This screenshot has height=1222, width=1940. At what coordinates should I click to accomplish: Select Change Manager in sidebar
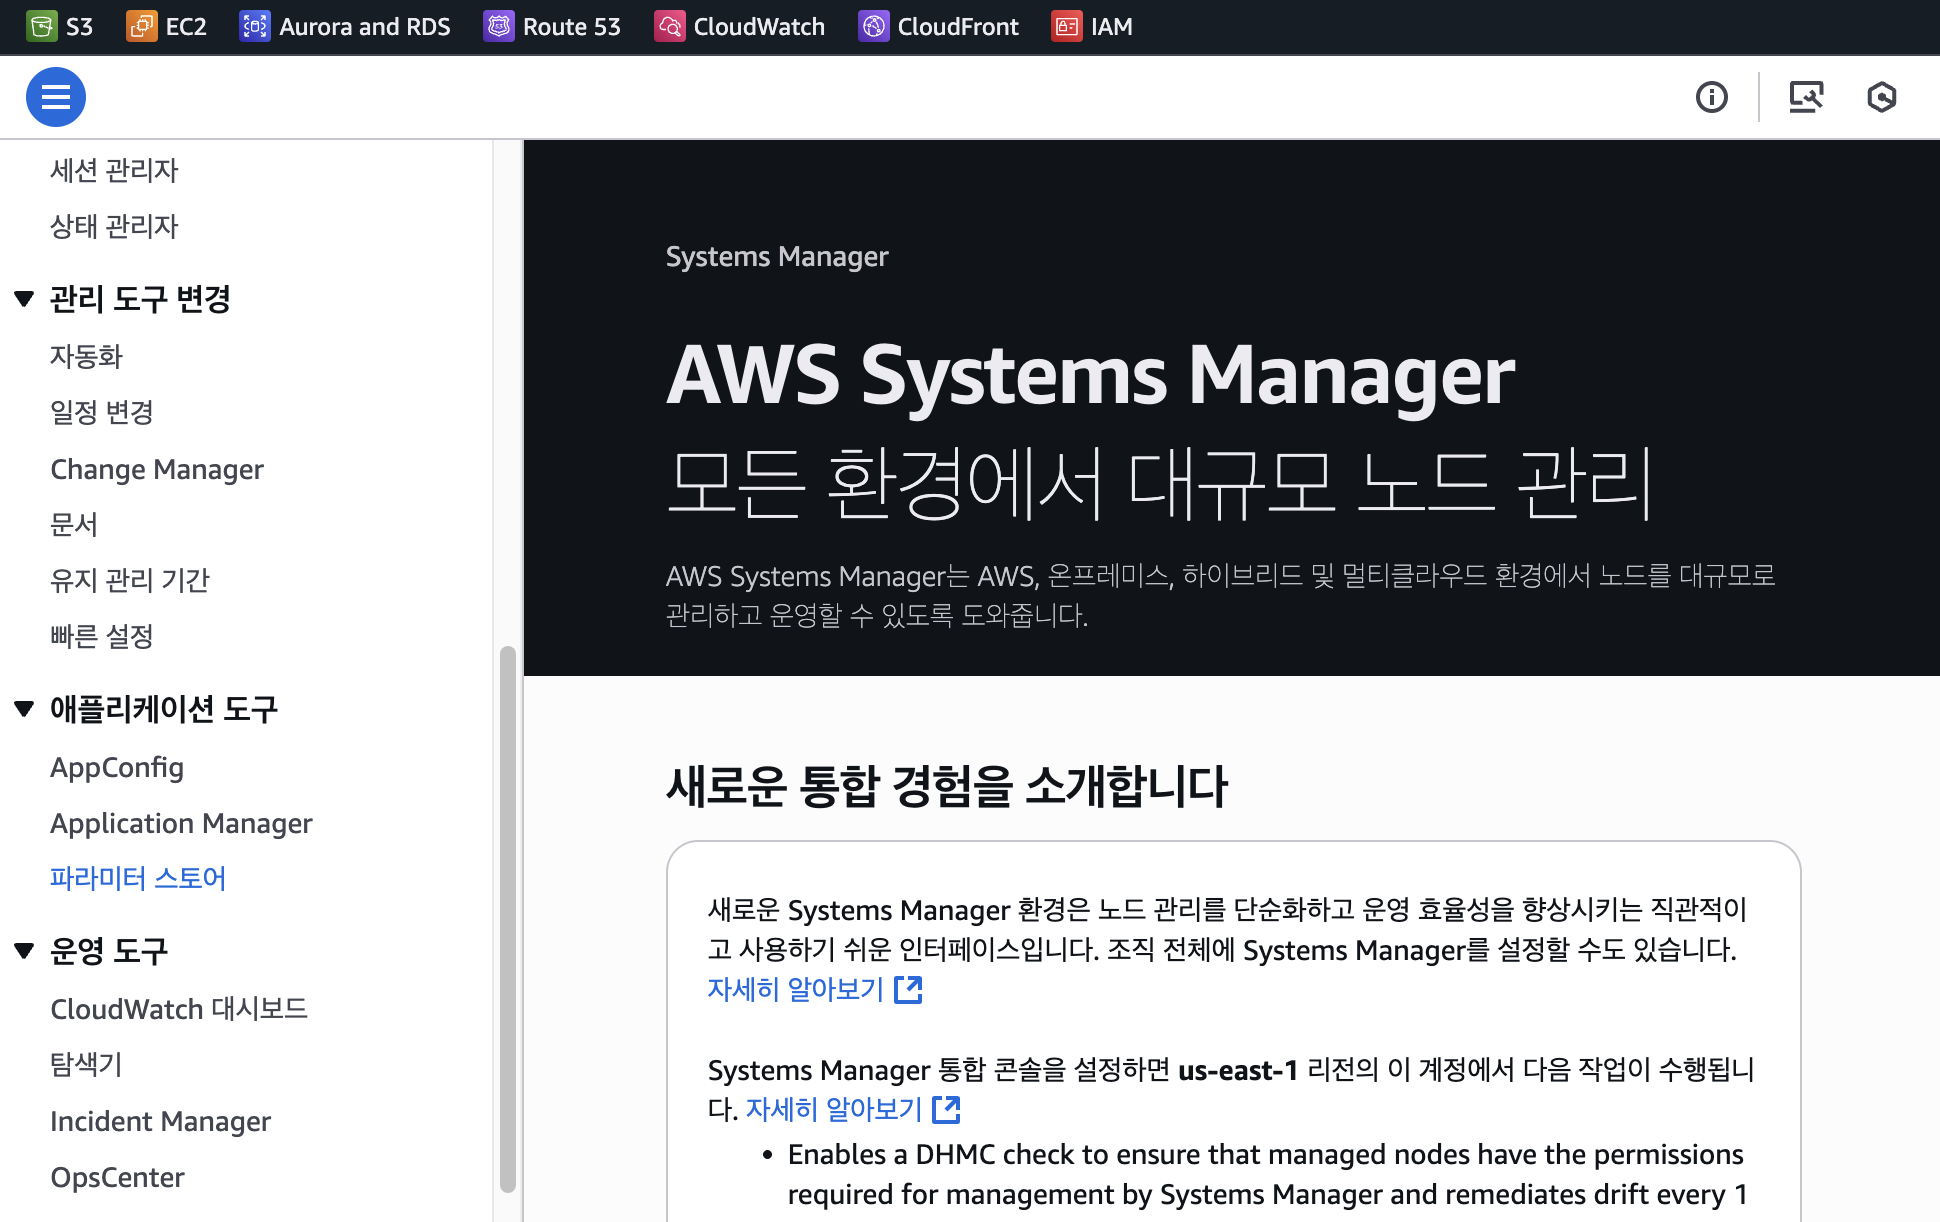click(157, 469)
